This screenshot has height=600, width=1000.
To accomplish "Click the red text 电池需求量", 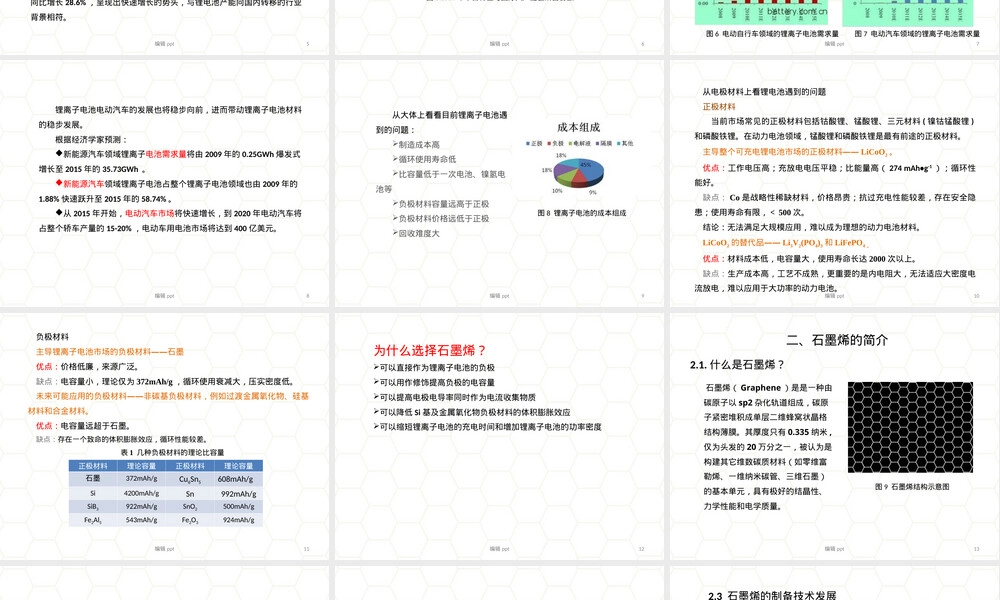I will pos(166,154).
